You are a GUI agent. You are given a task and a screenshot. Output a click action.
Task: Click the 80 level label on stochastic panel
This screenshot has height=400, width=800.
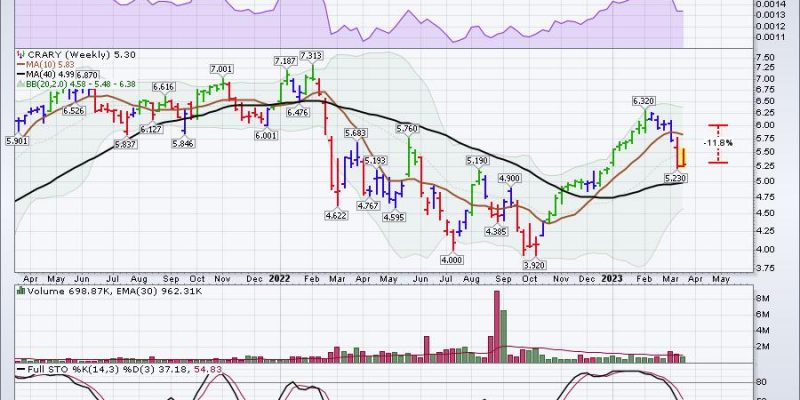tap(763, 381)
